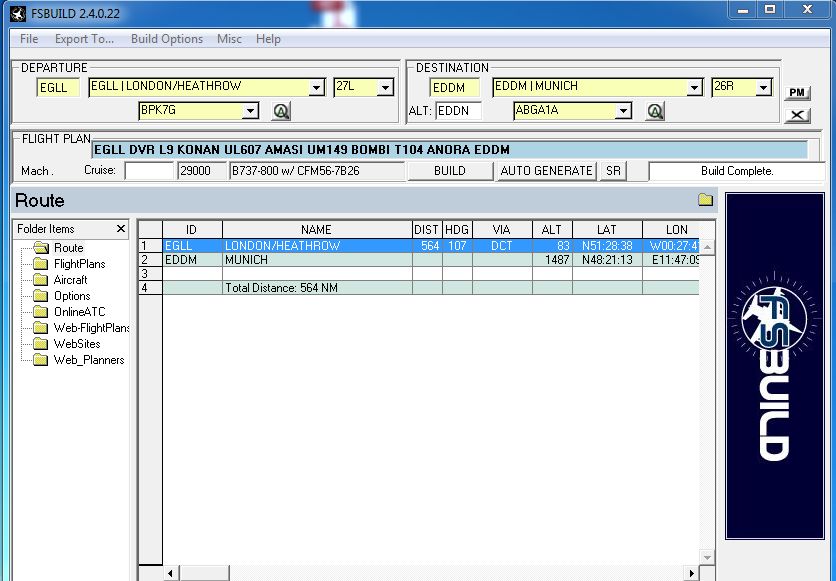Click the departure search magnifier icon

[281, 111]
